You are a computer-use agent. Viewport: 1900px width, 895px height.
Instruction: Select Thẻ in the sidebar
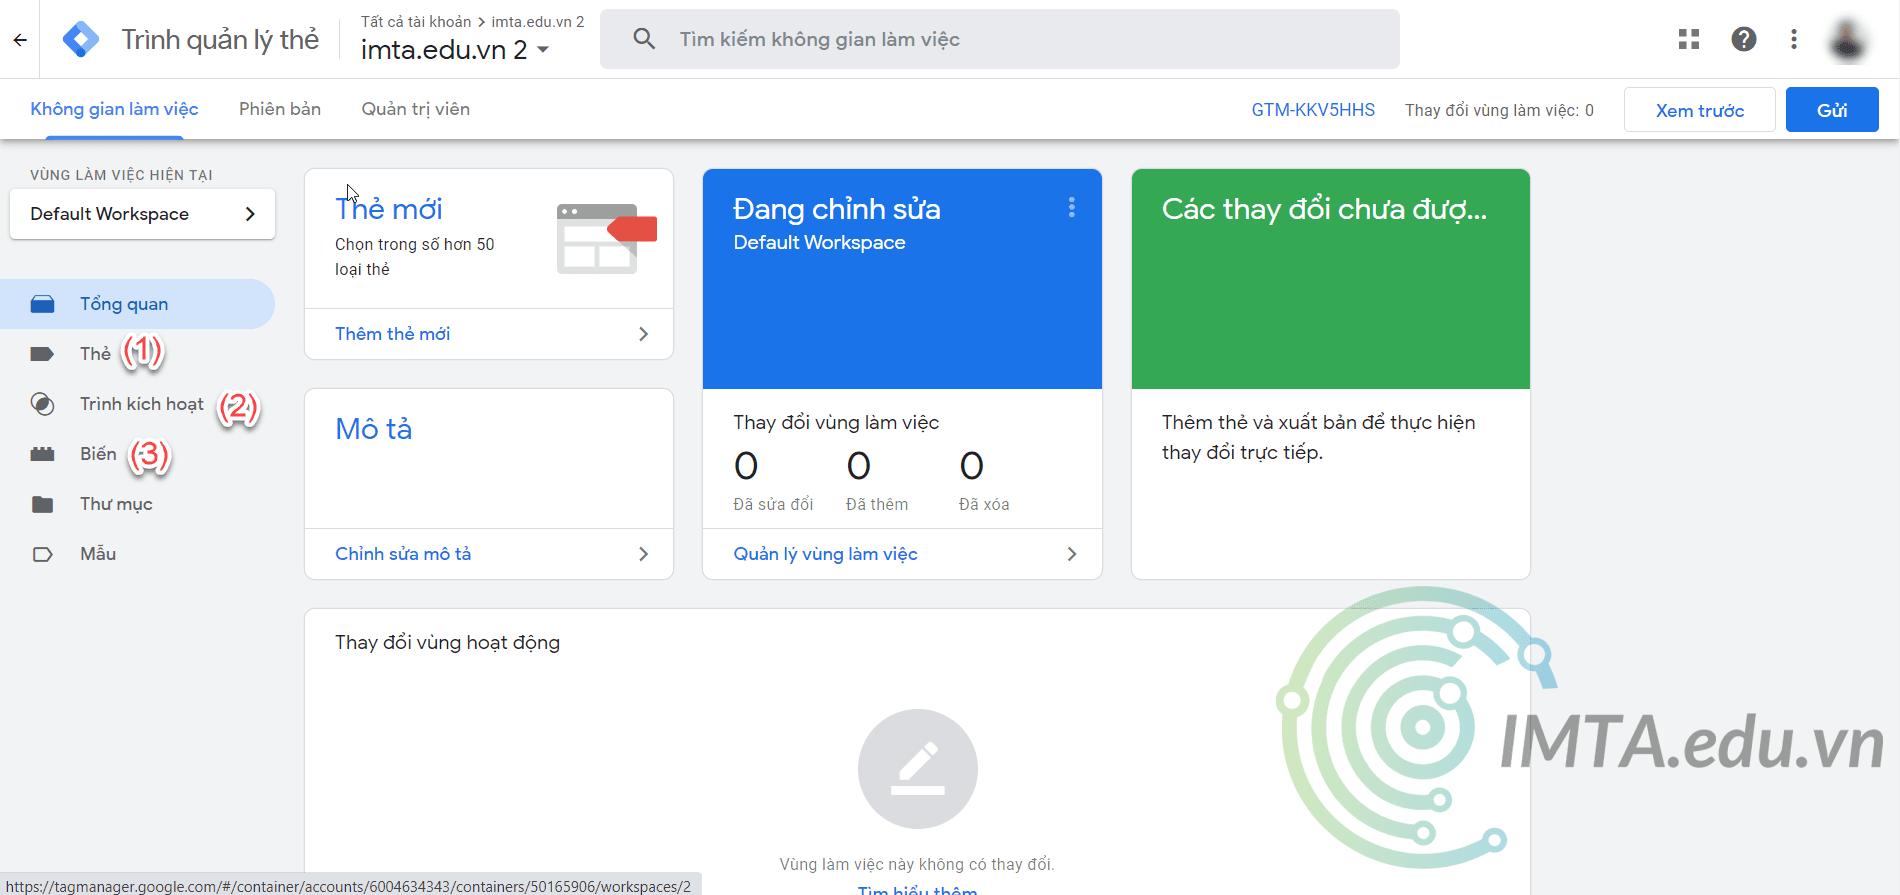[x=95, y=354]
